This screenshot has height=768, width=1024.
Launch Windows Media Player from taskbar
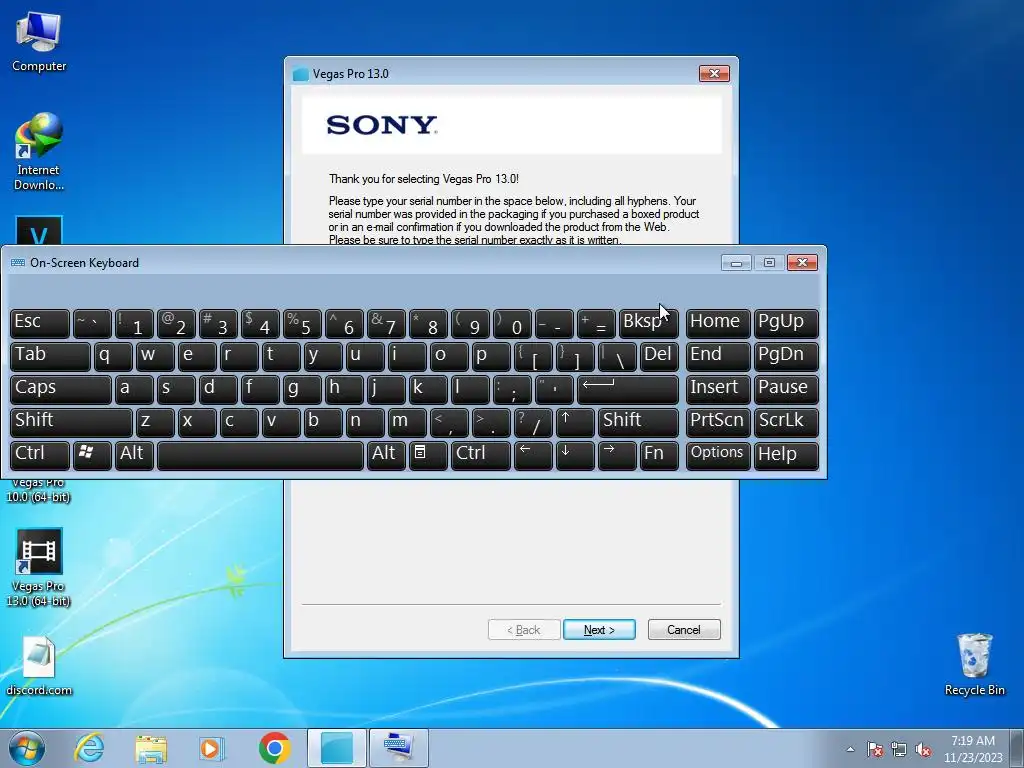[212, 748]
